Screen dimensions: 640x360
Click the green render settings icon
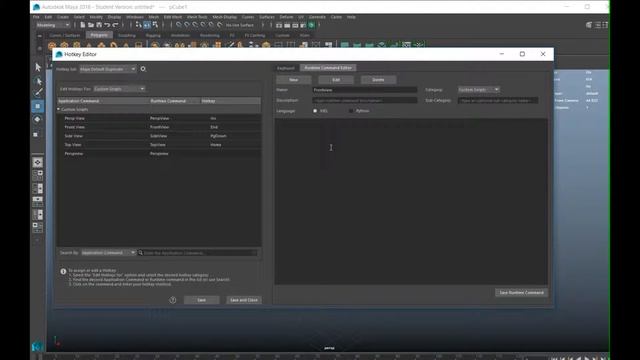pos(311,25)
